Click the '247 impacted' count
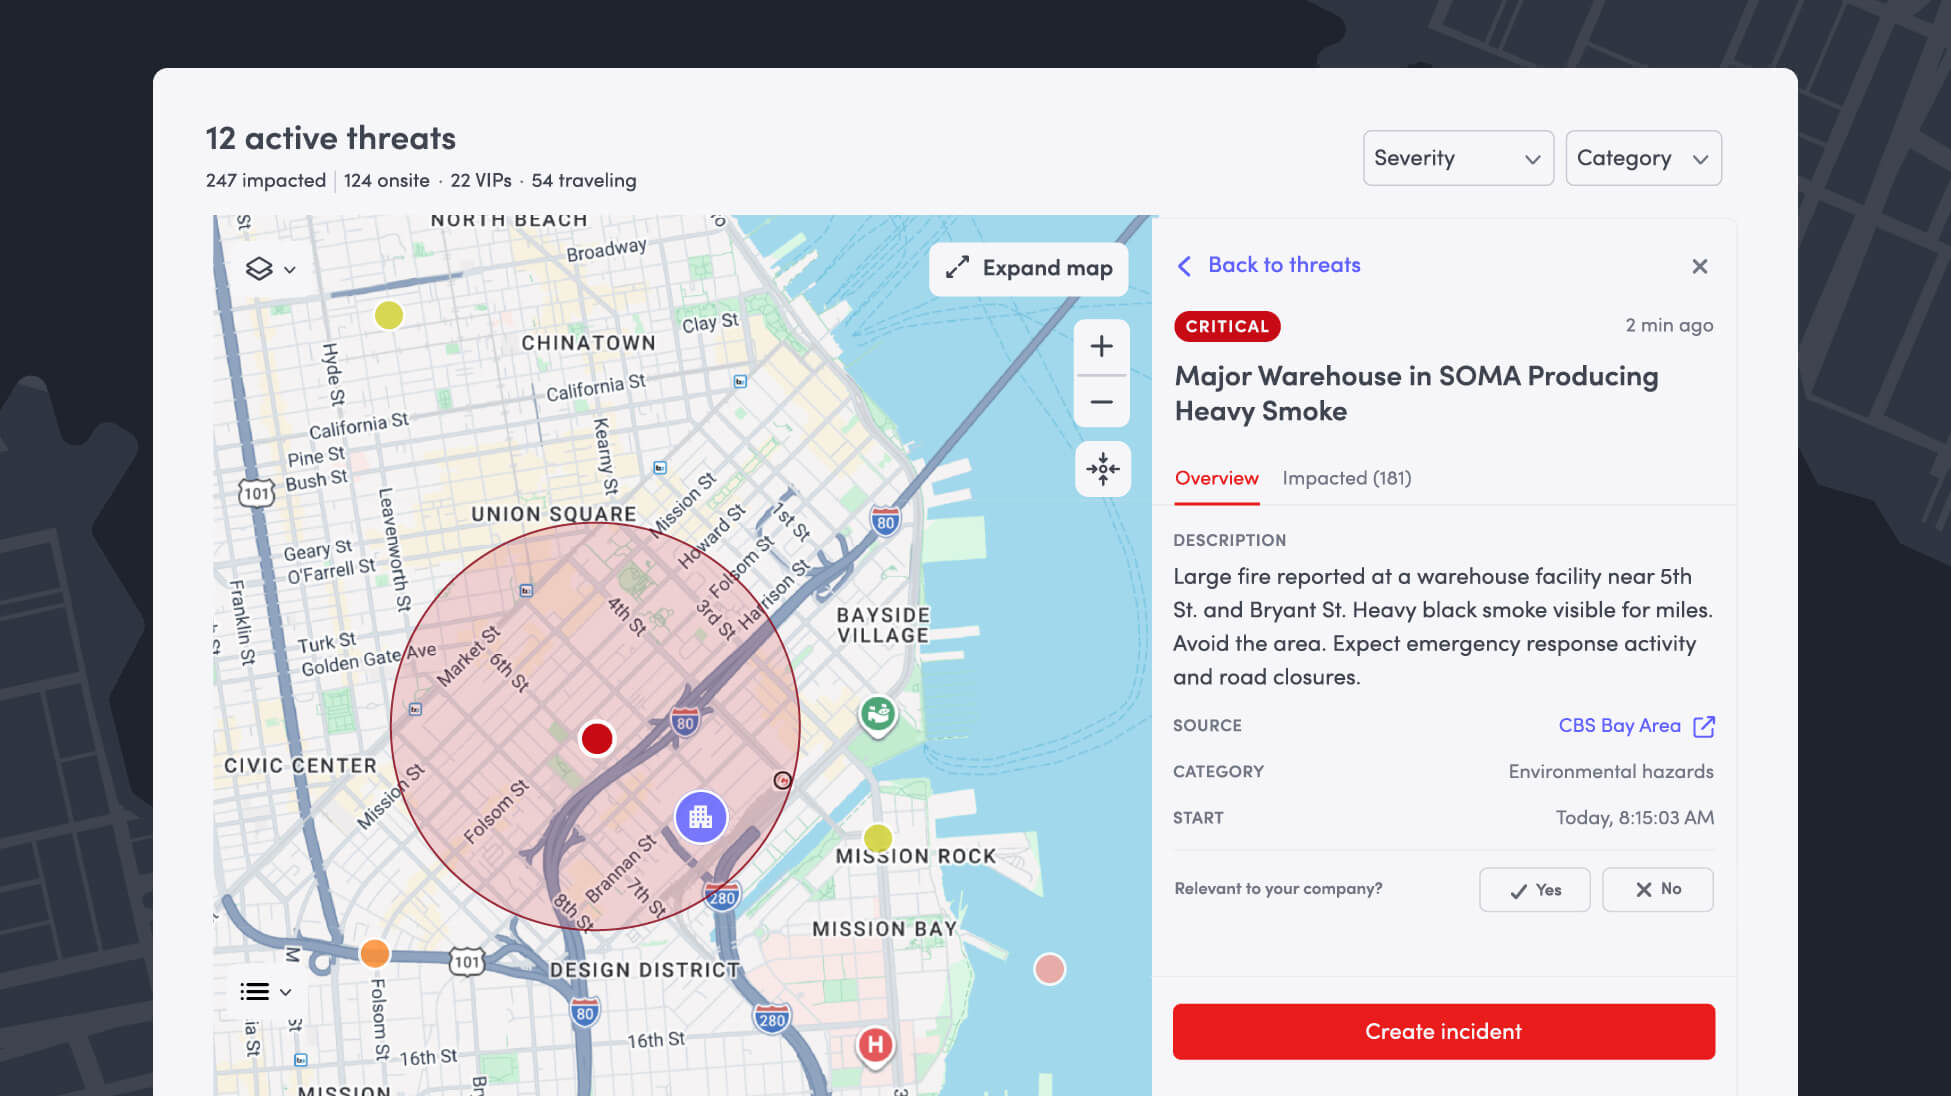Screen dimensions: 1951x1096 pyautogui.click(x=266, y=180)
